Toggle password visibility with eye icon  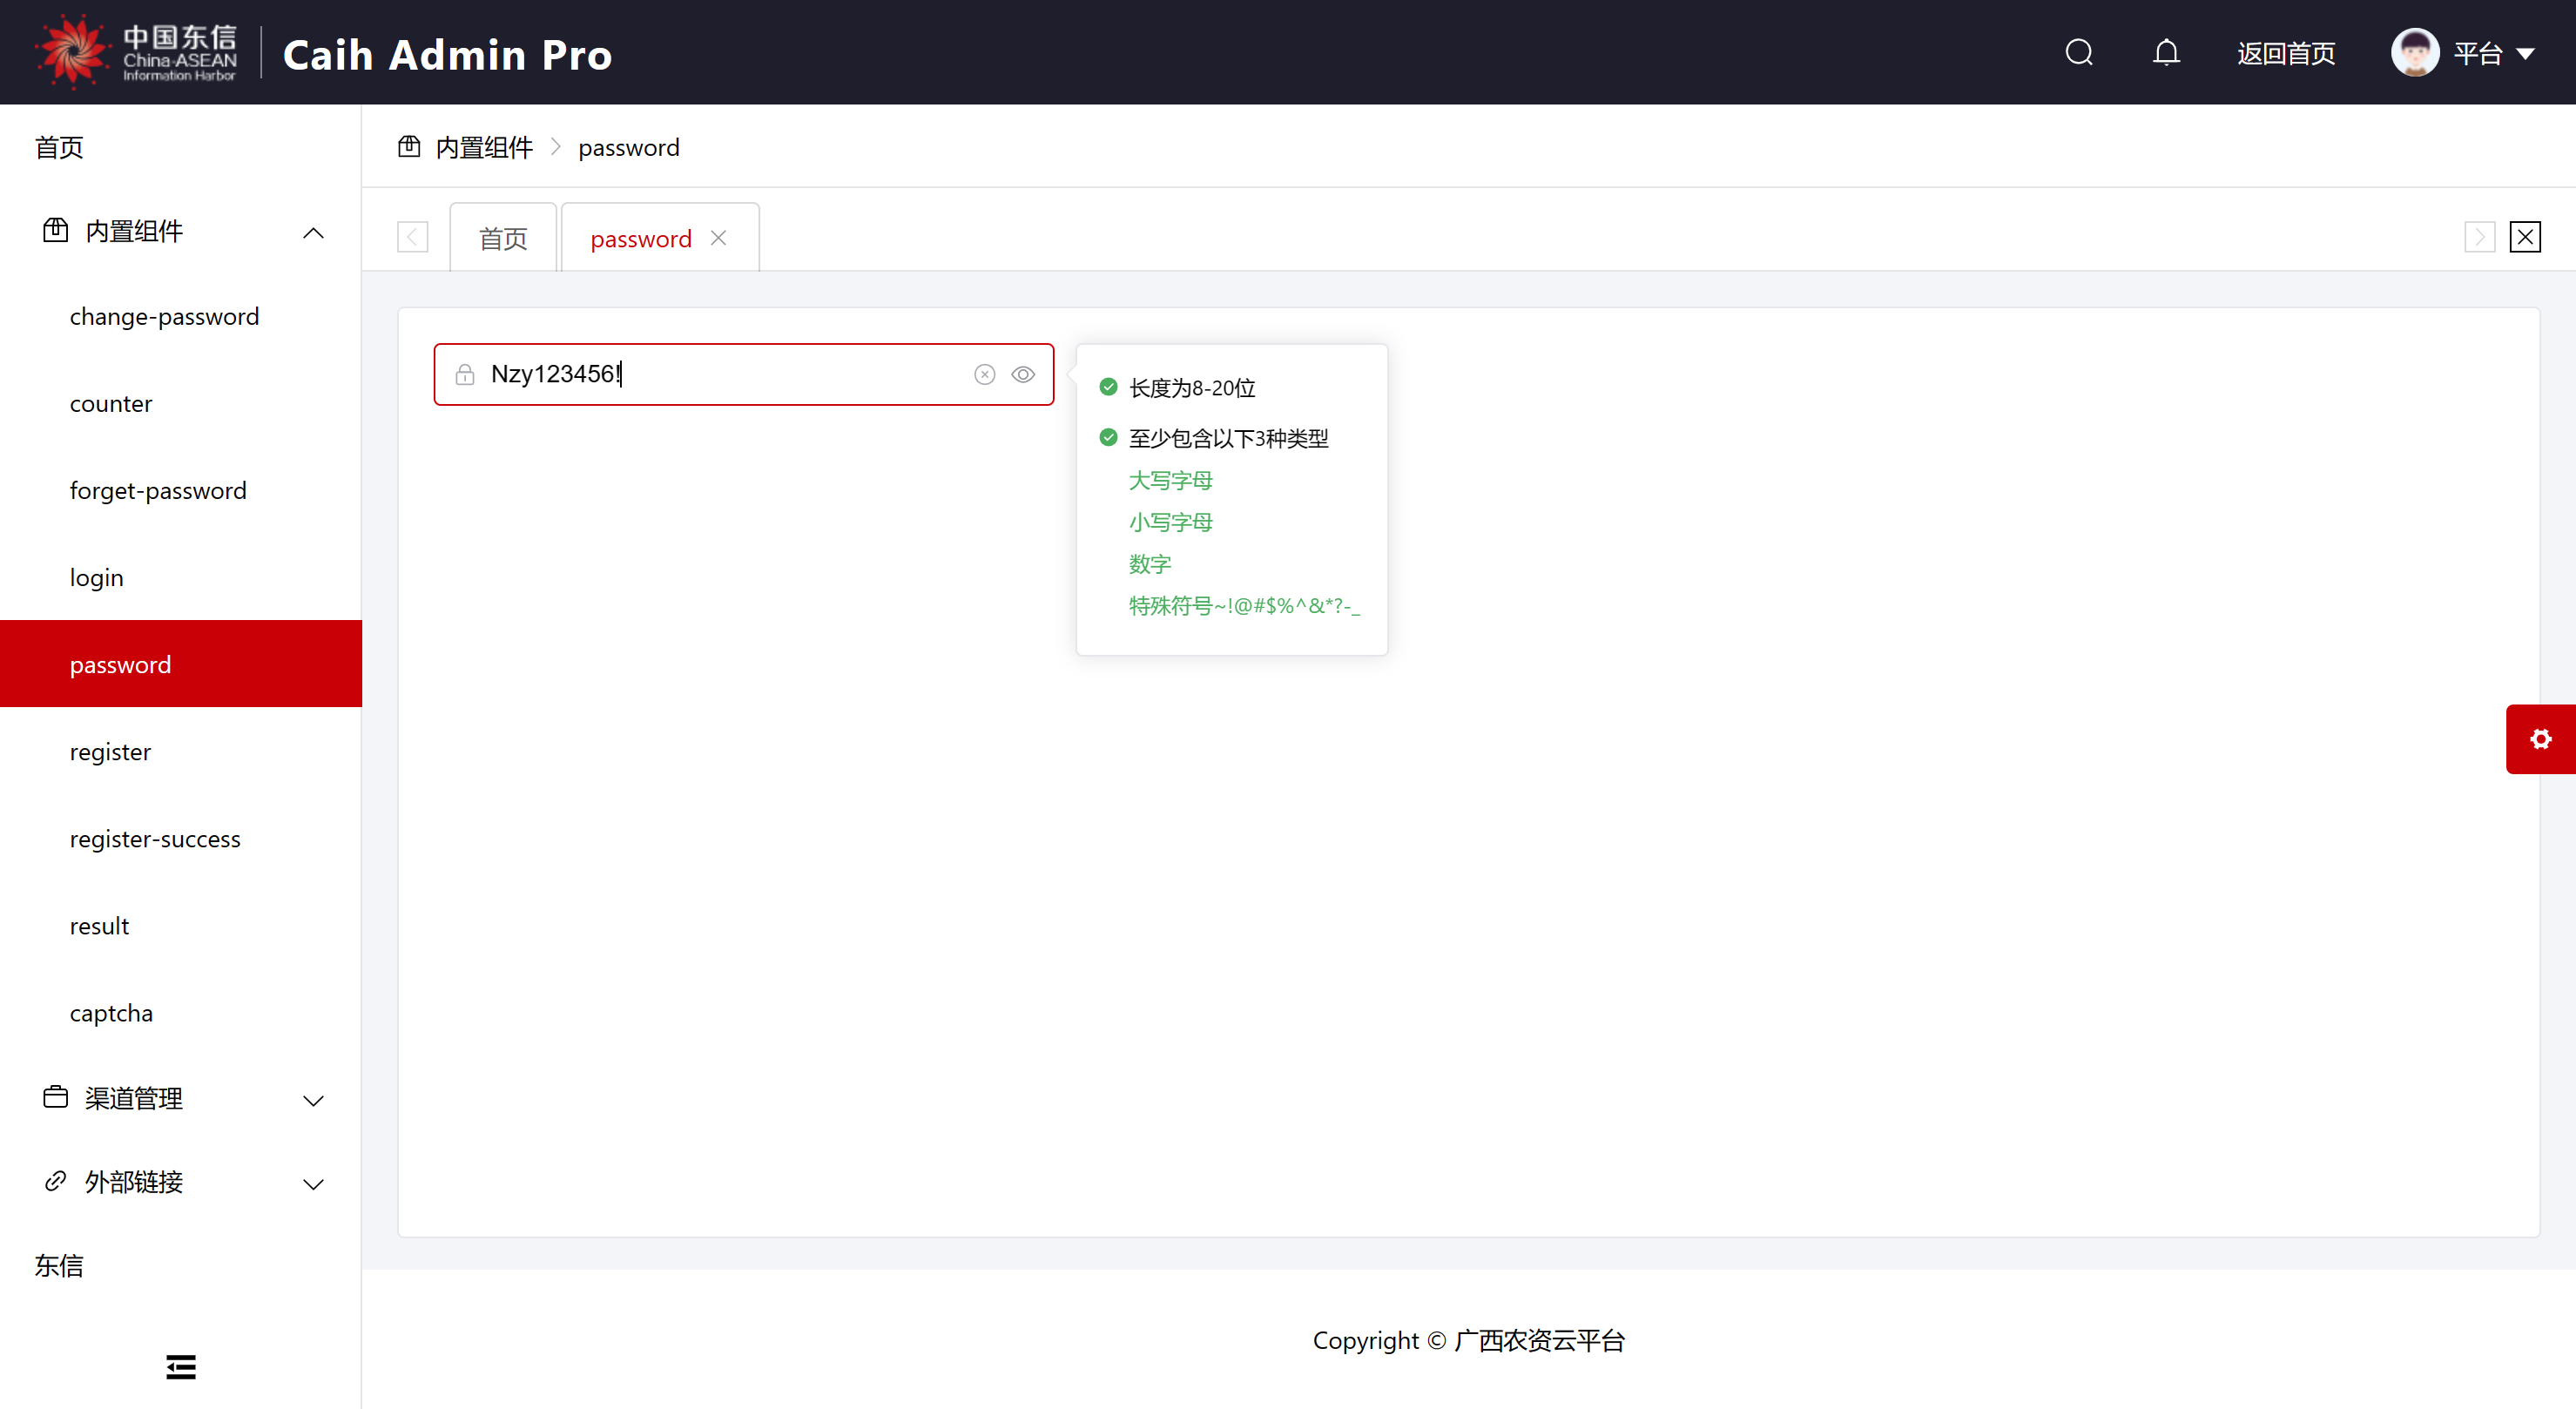coord(1022,374)
